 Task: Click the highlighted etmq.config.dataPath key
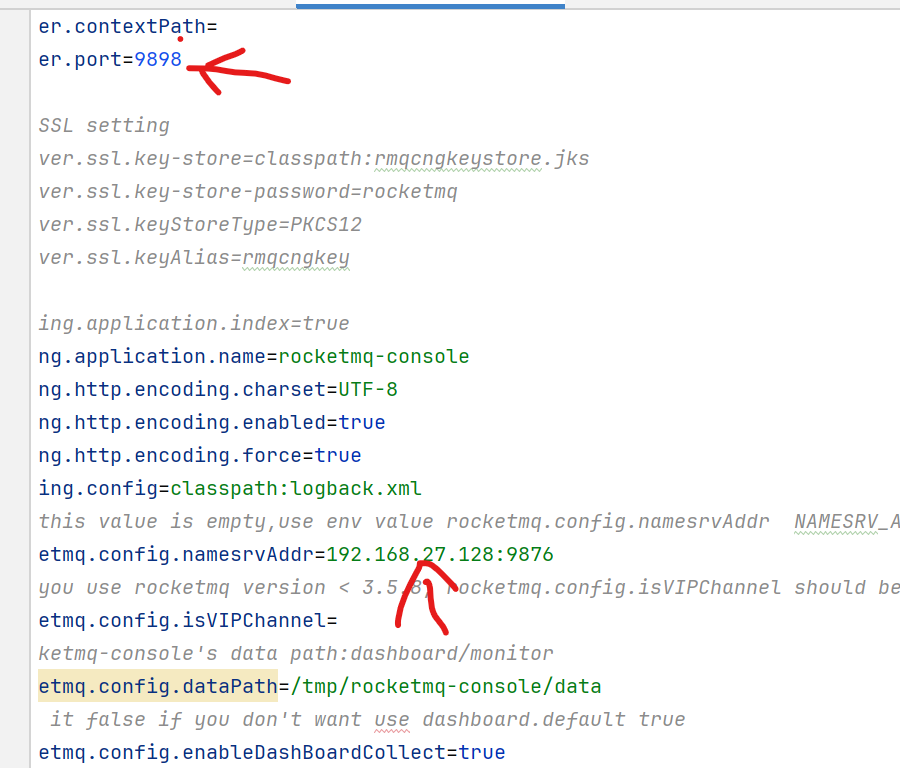click(158, 686)
